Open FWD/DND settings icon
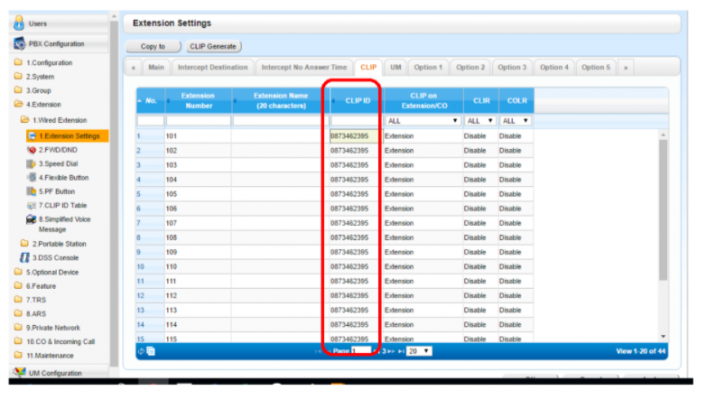Image resolution: width=716 pixels, height=400 pixels. [31, 149]
